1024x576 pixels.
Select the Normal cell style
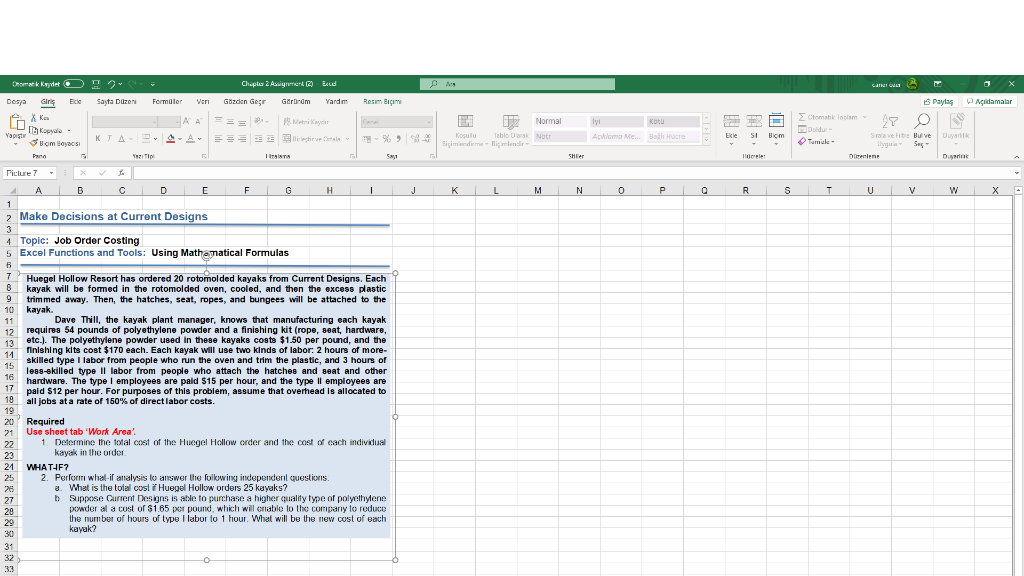560,121
